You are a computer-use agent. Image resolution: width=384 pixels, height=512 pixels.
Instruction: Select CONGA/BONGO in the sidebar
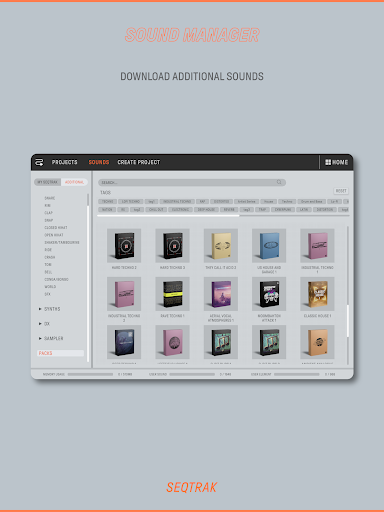[56, 279]
